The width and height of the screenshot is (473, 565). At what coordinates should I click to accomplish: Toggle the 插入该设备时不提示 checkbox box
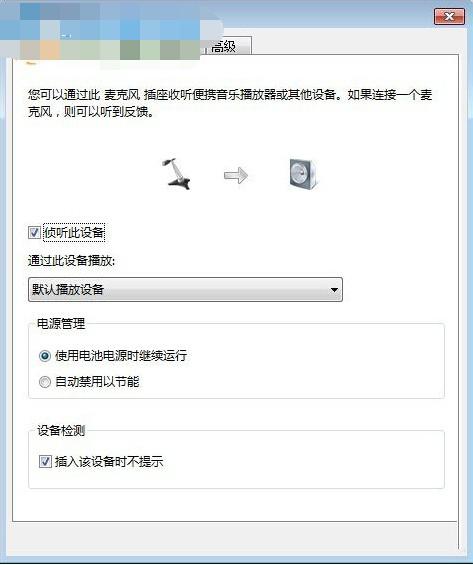pyautogui.click(x=45, y=462)
